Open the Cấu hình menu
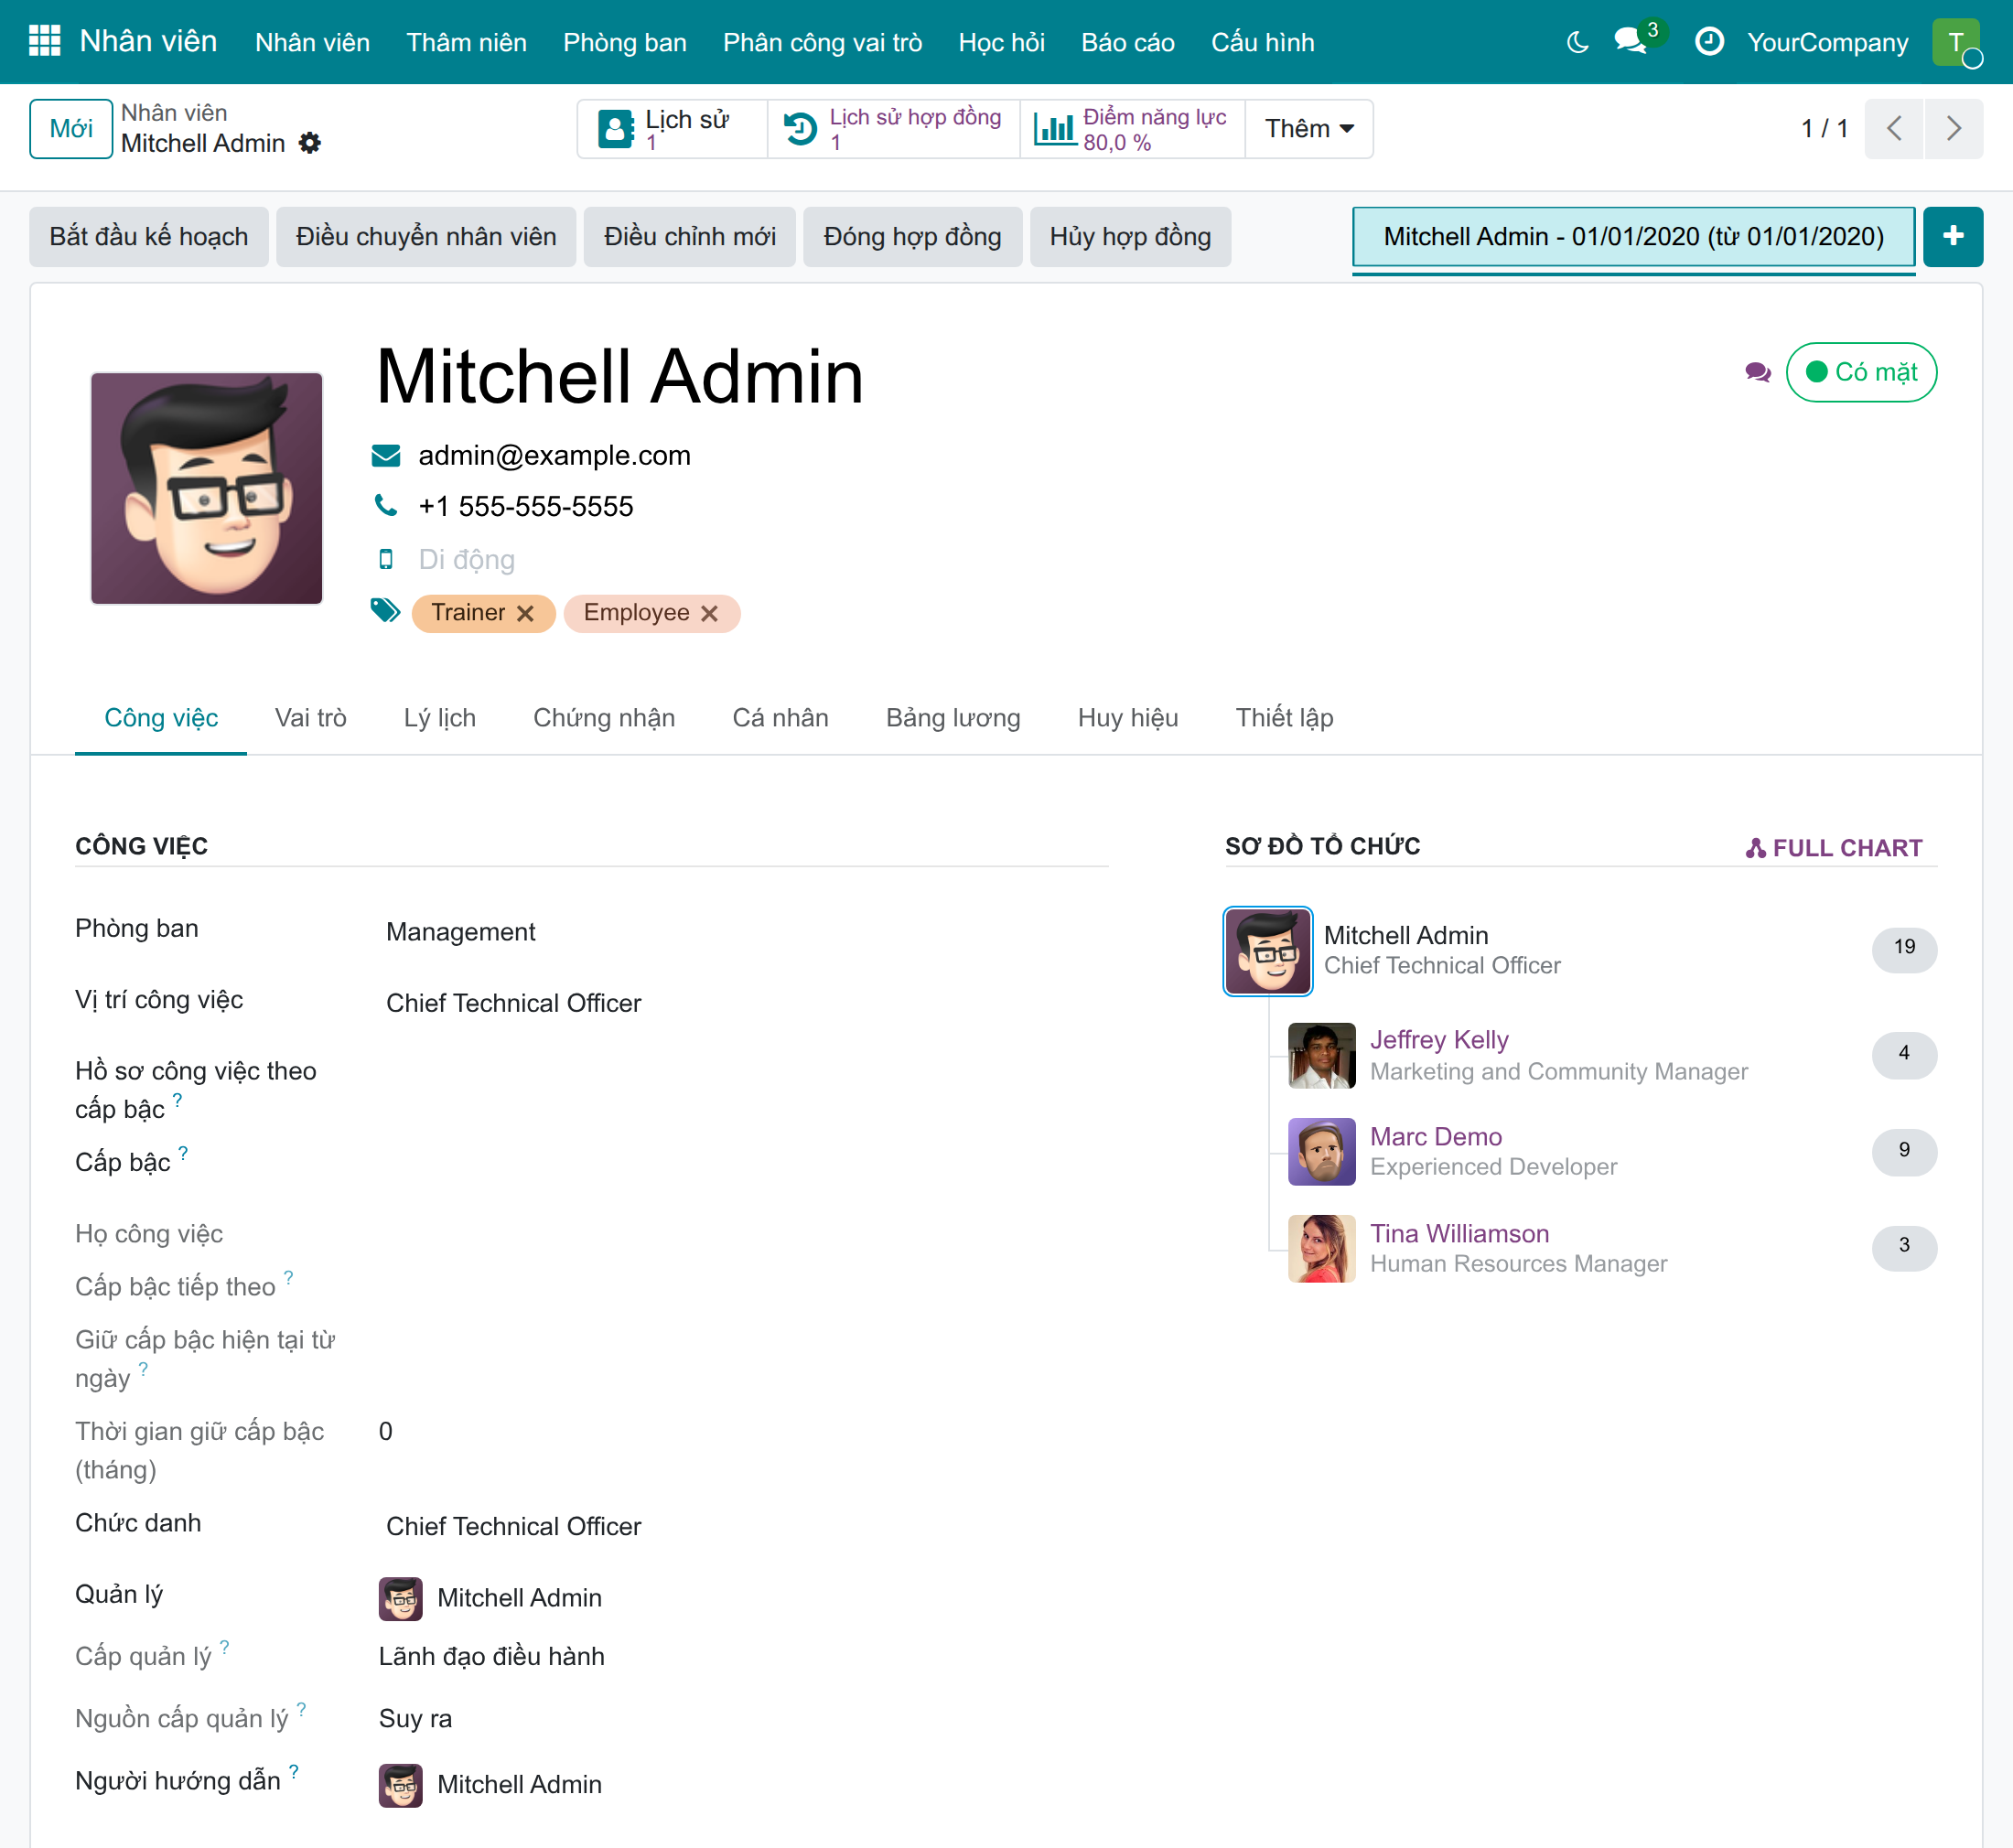Screen dimensions: 2013x1848 [1262, 42]
